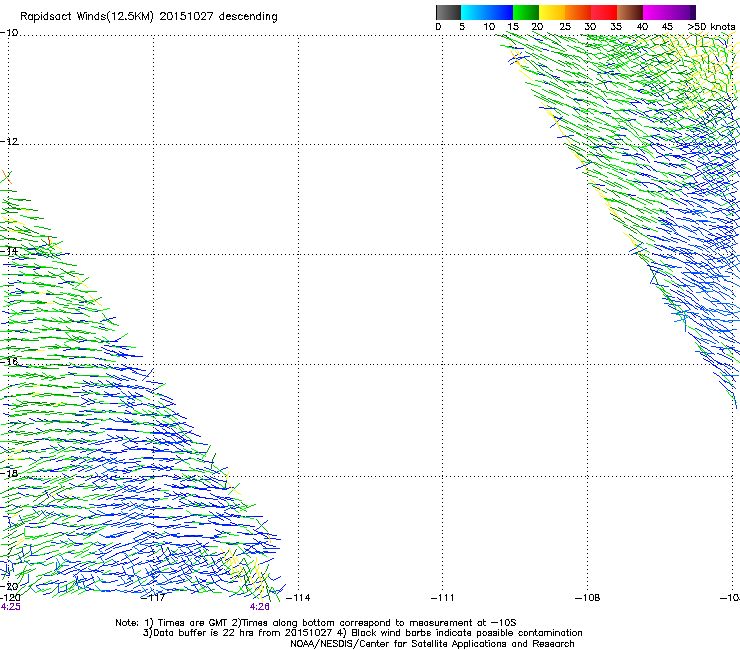Click the '-114' longitude axis label
This screenshot has width=740, height=650.
click(298, 598)
